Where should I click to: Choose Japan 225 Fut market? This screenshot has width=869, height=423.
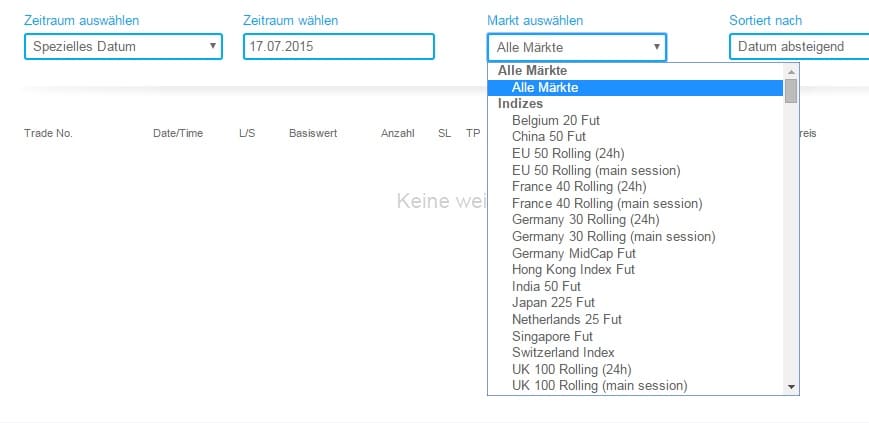tap(553, 303)
